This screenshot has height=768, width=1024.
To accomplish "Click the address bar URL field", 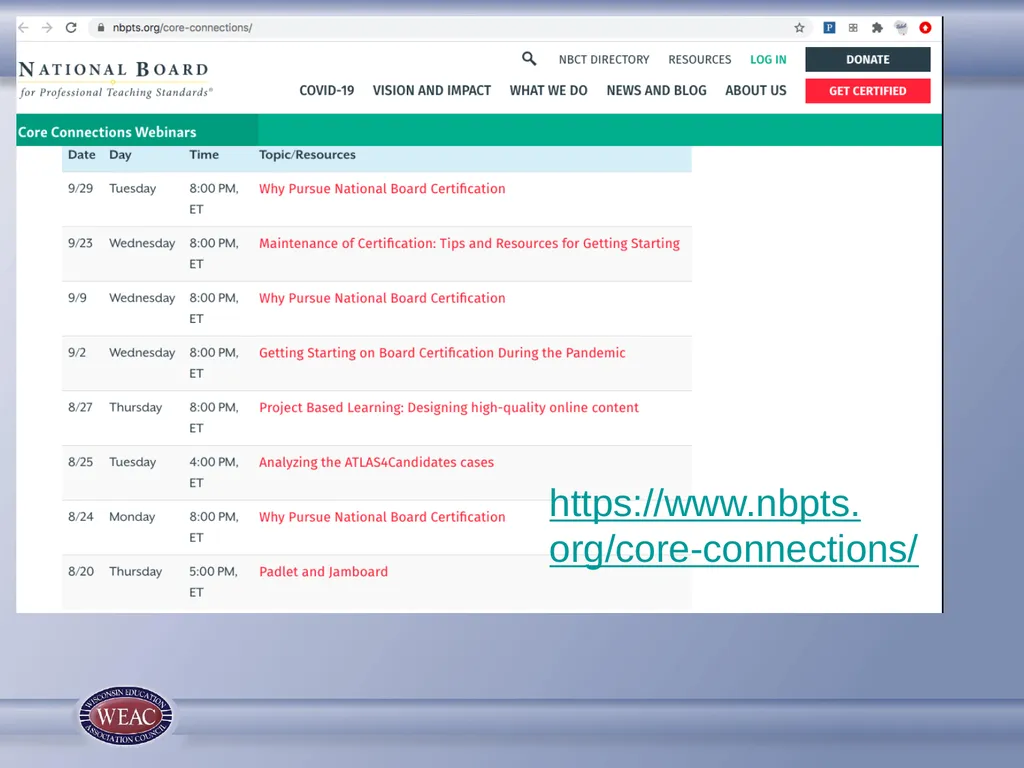I will coord(444,27).
